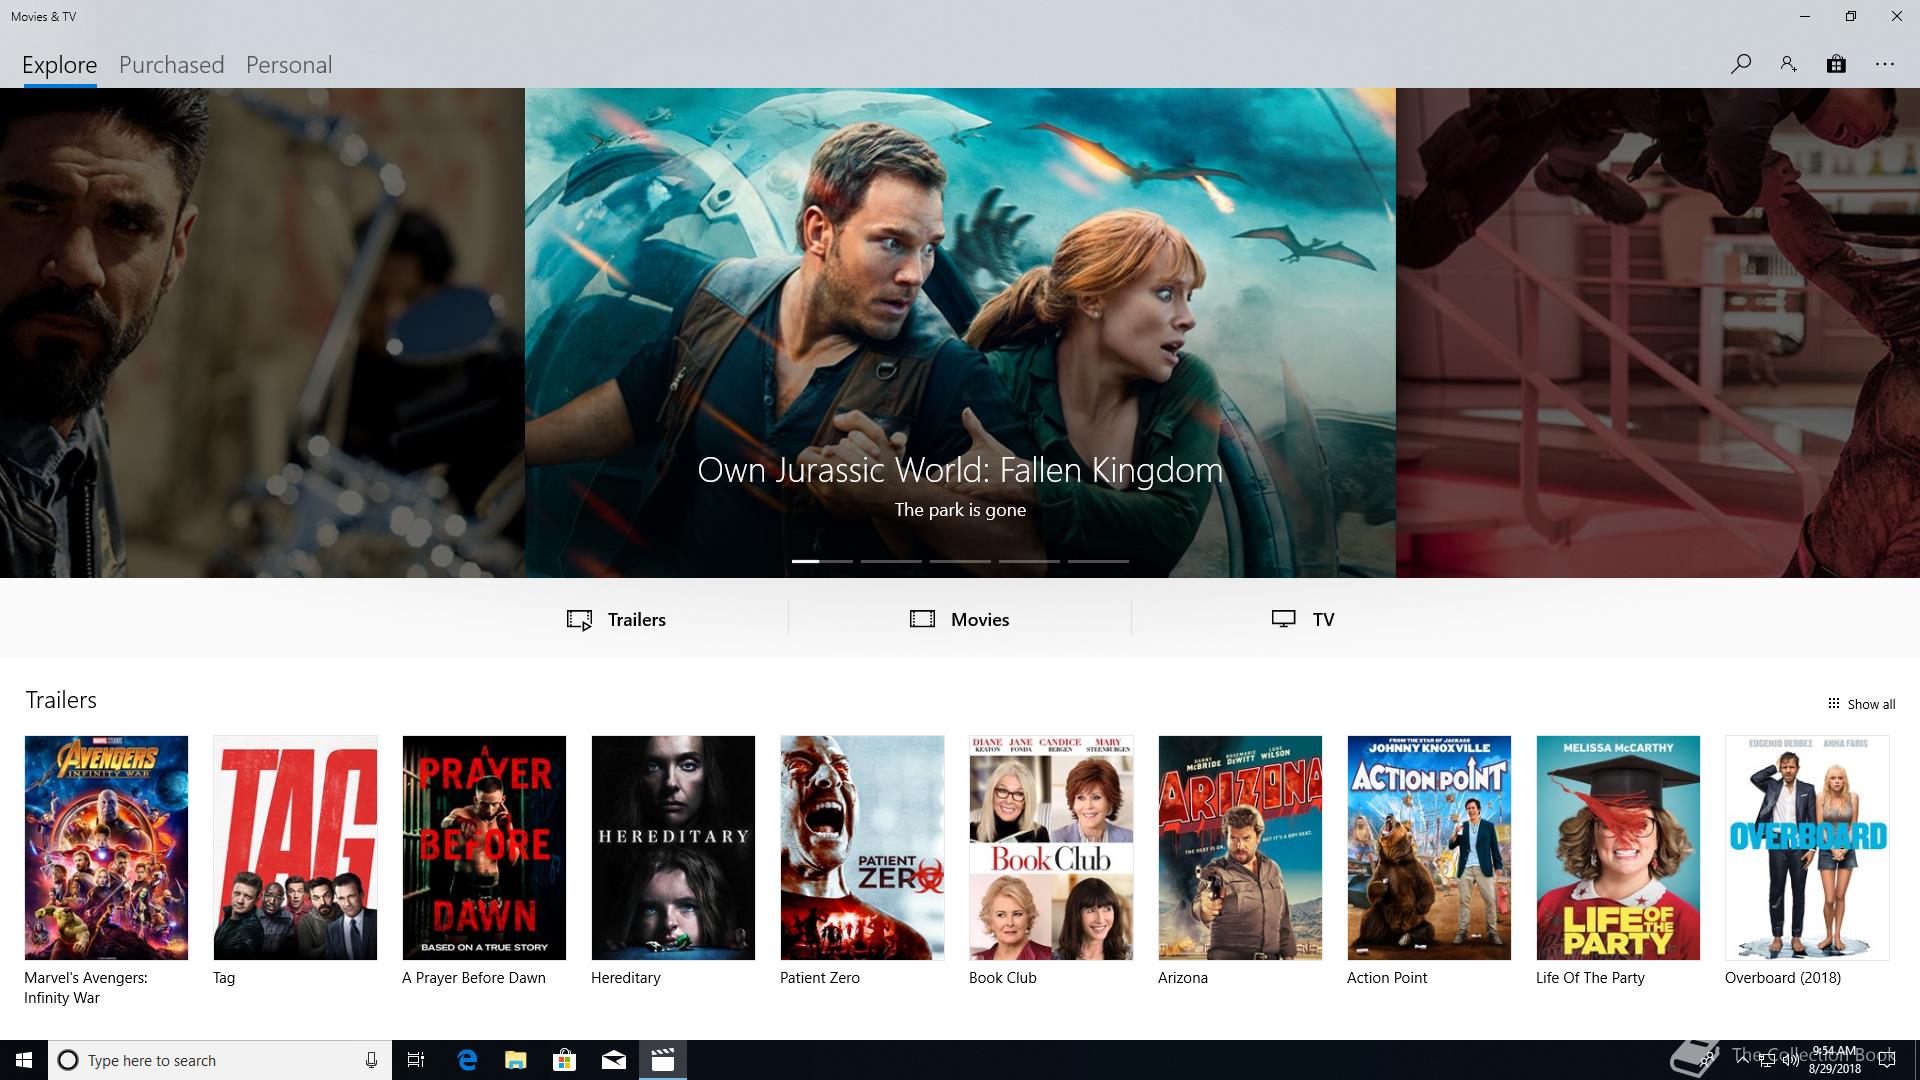Image resolution: width=1920 pixels, height=1080 pixels.
Task: Switch to the Explore tab
Action: coord(60,65)
